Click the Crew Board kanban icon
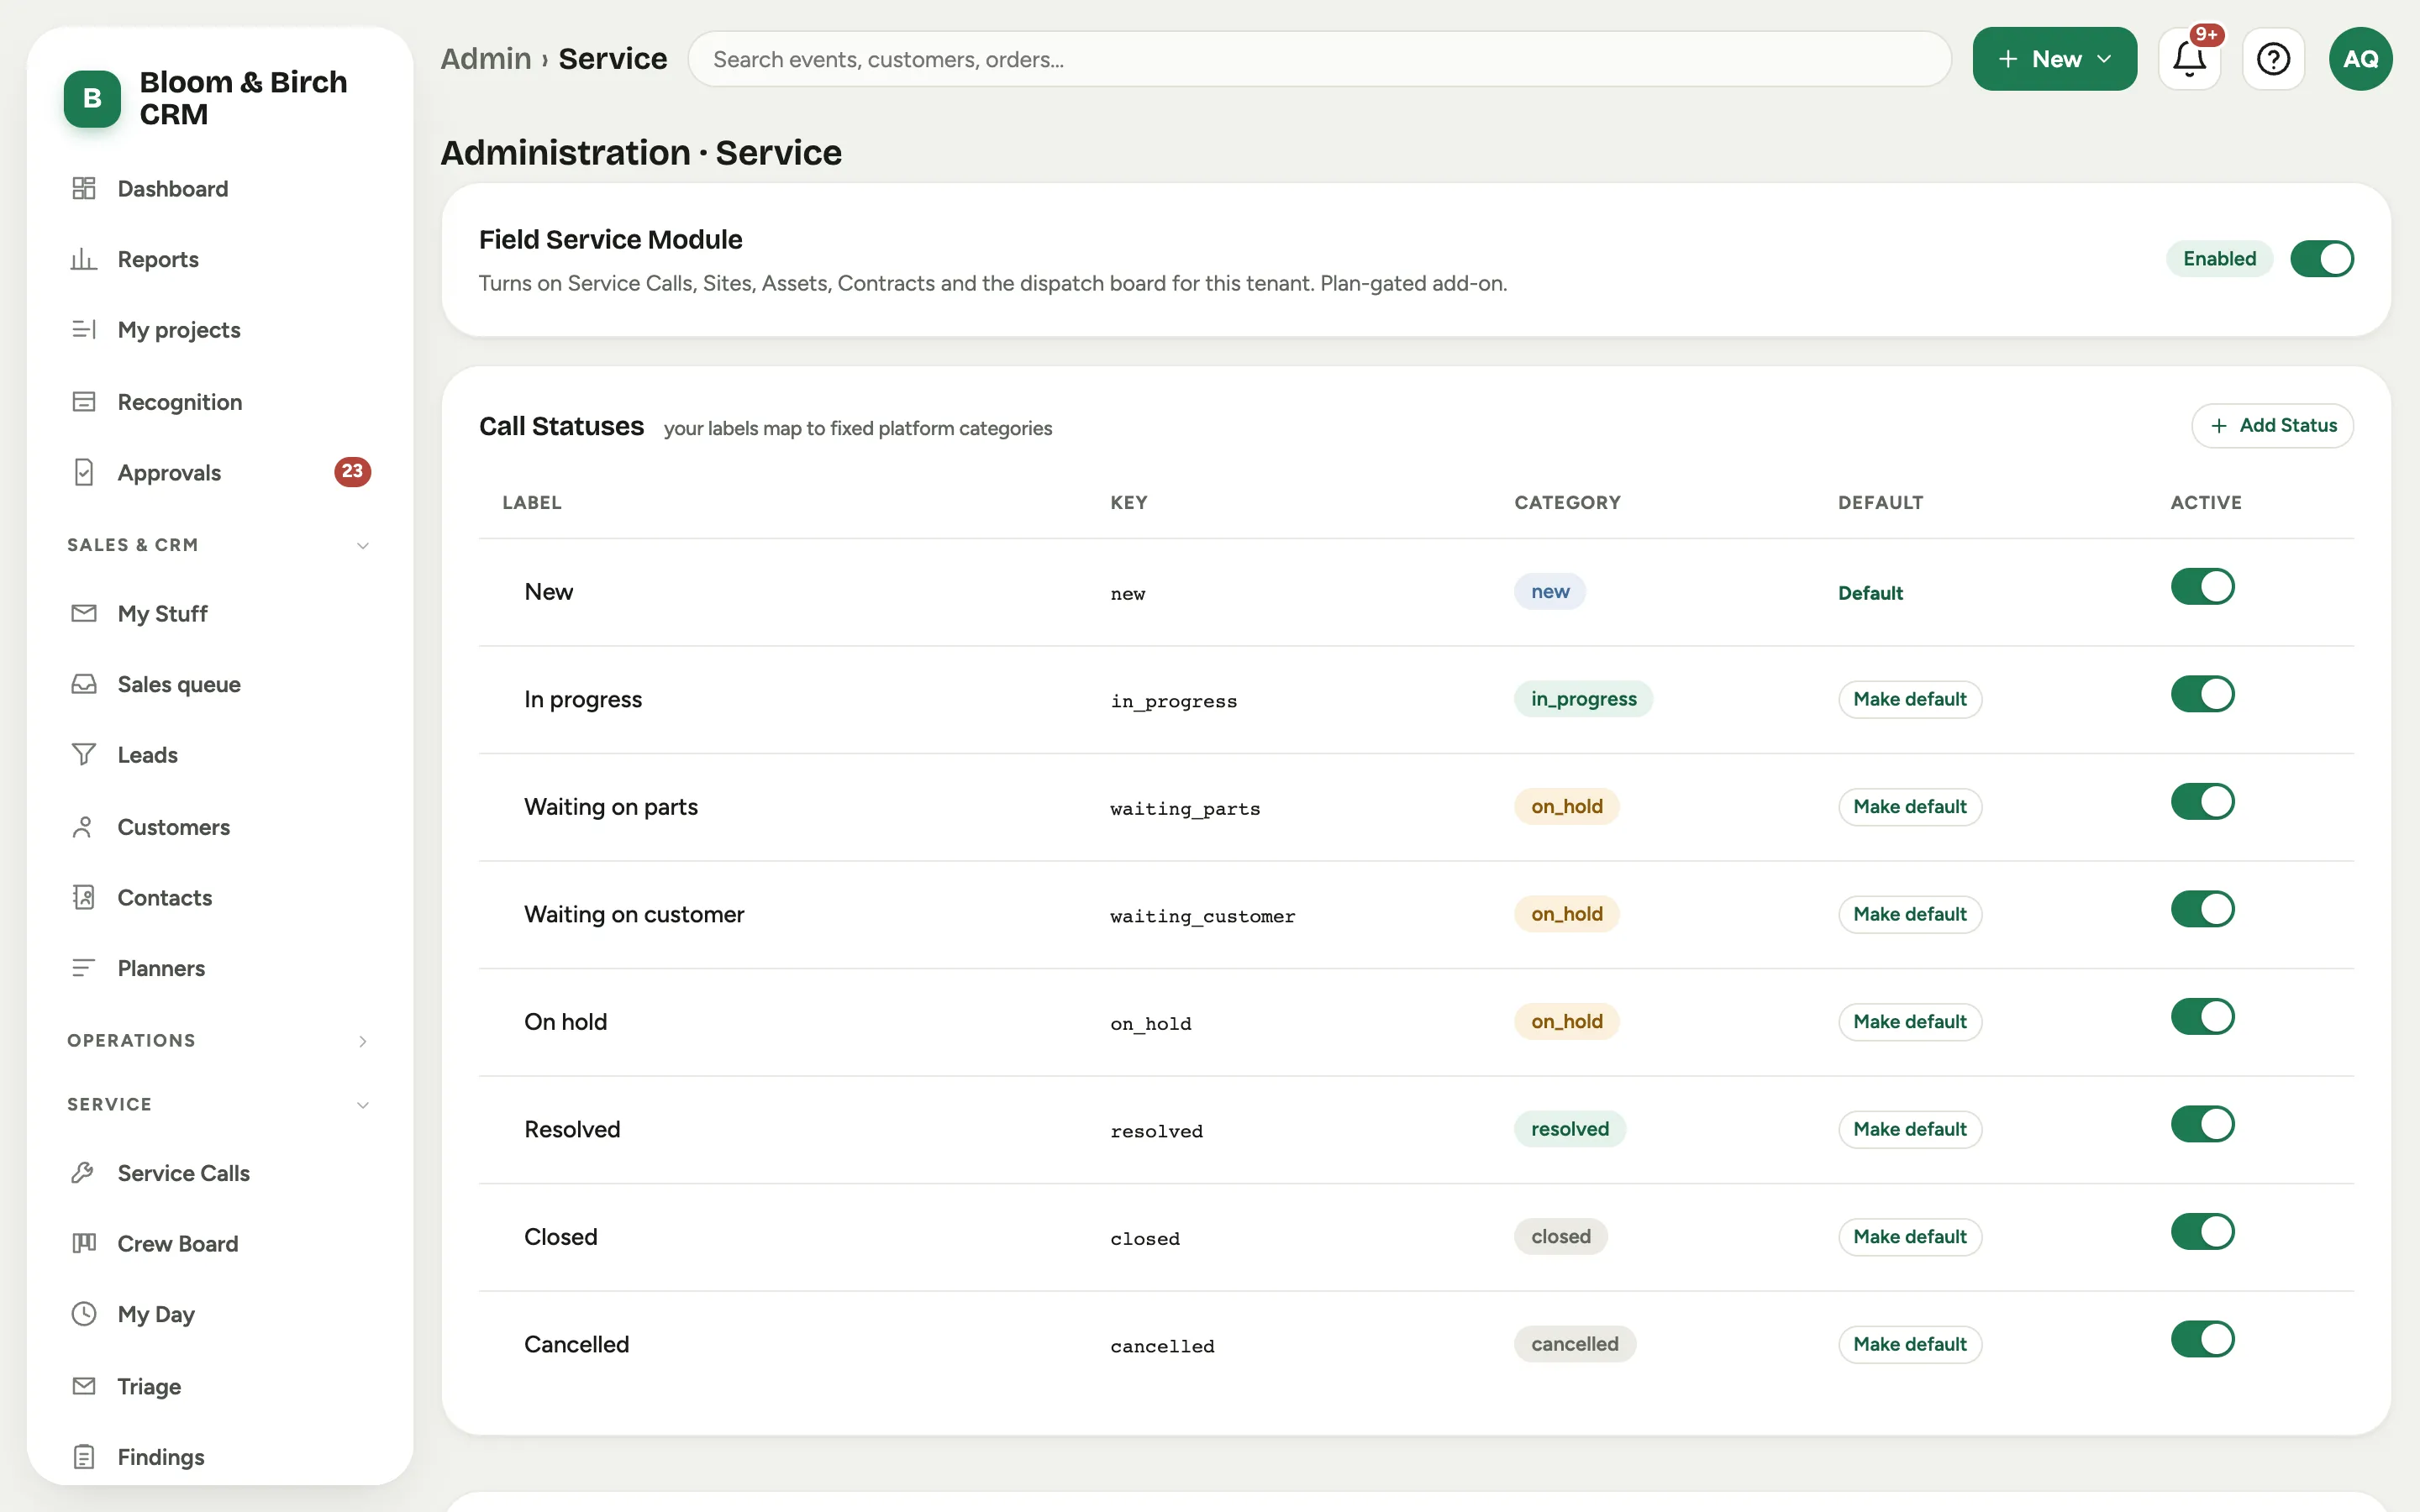Screen dimensions: 2420x1512 click(84, 1243)
